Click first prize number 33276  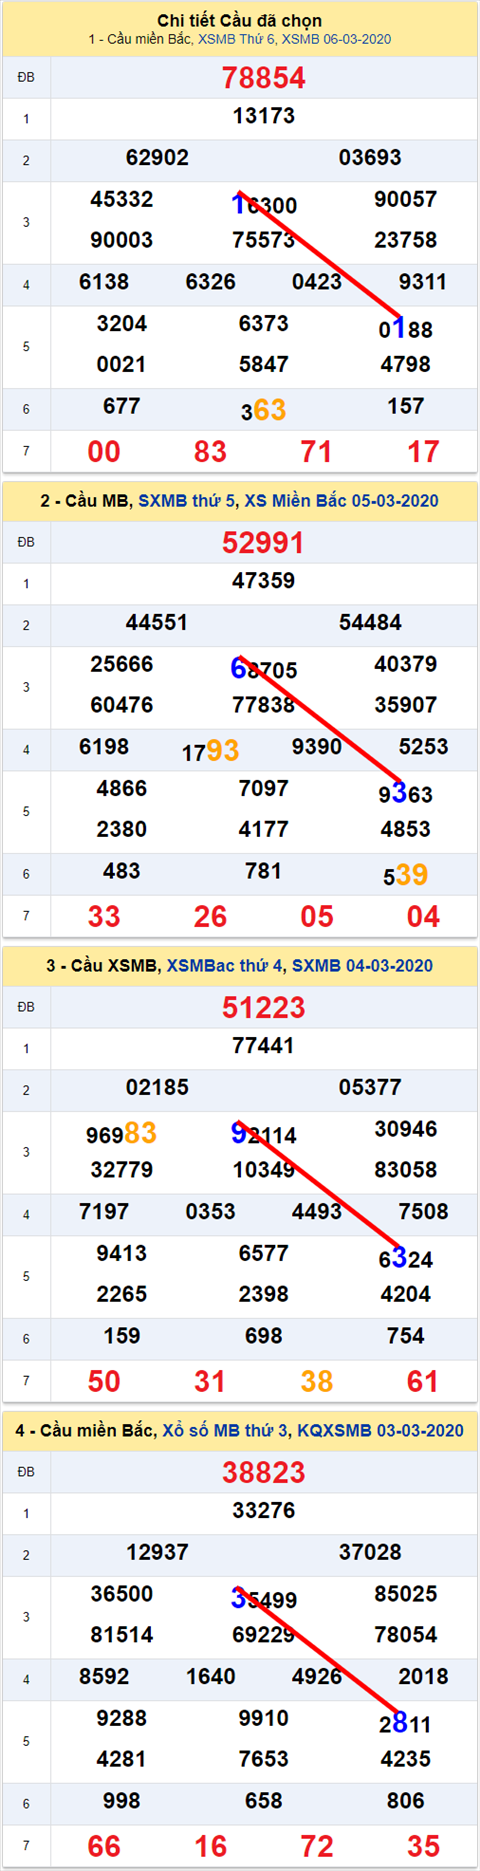tap(264, 1511)
